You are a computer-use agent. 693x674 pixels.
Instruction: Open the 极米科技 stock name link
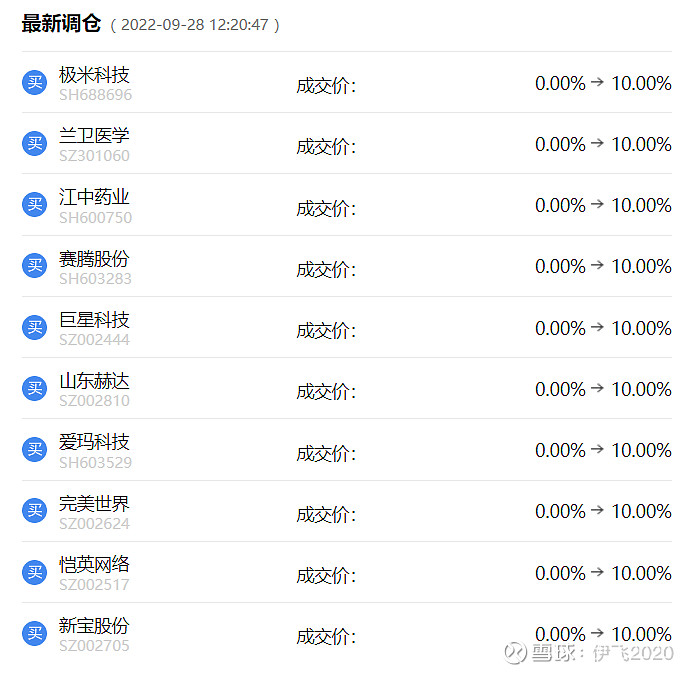[x=94, y=75]
